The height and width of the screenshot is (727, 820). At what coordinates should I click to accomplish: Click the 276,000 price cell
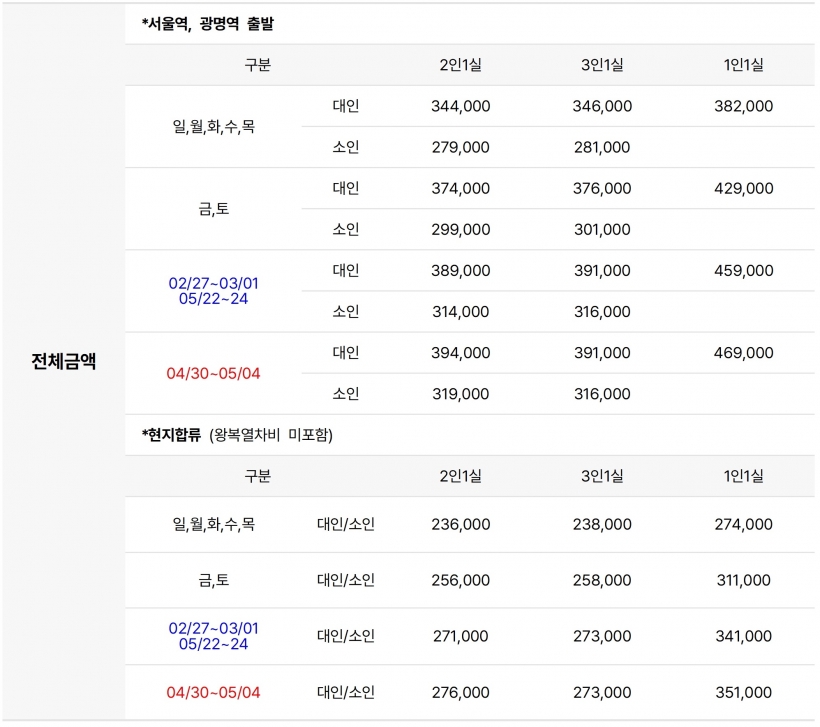tap(460, 692)
